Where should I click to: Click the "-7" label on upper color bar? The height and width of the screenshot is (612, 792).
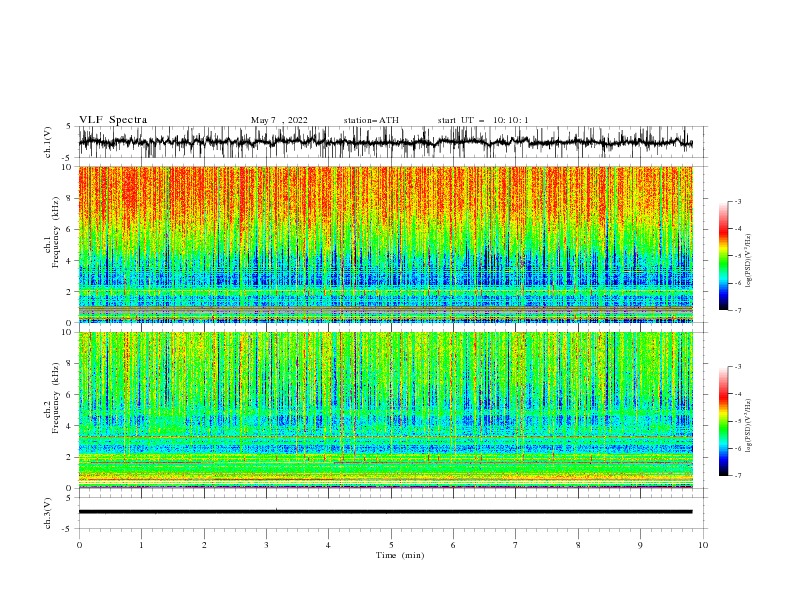[x=737, y=310]
